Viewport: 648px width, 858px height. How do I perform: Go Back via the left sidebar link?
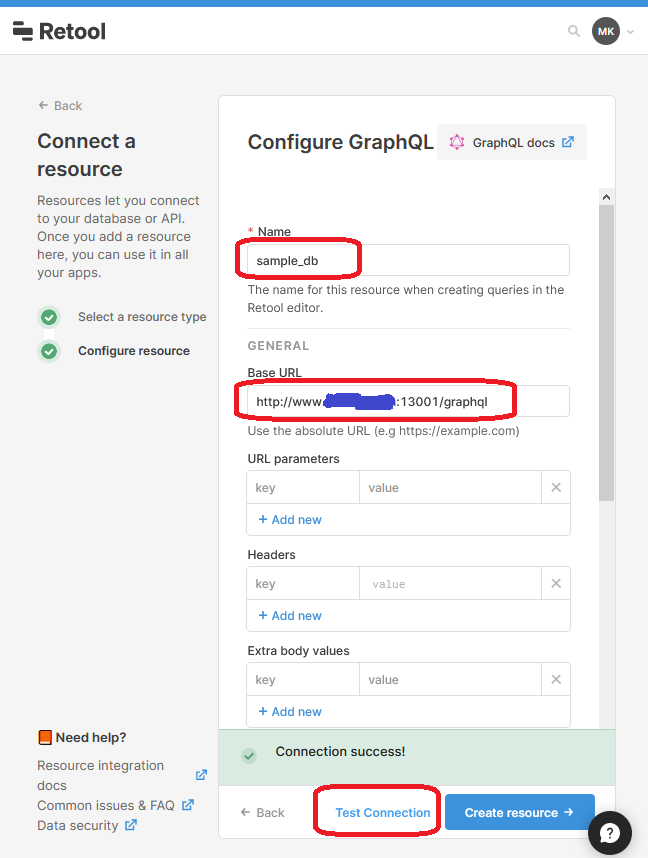[60, 106]
